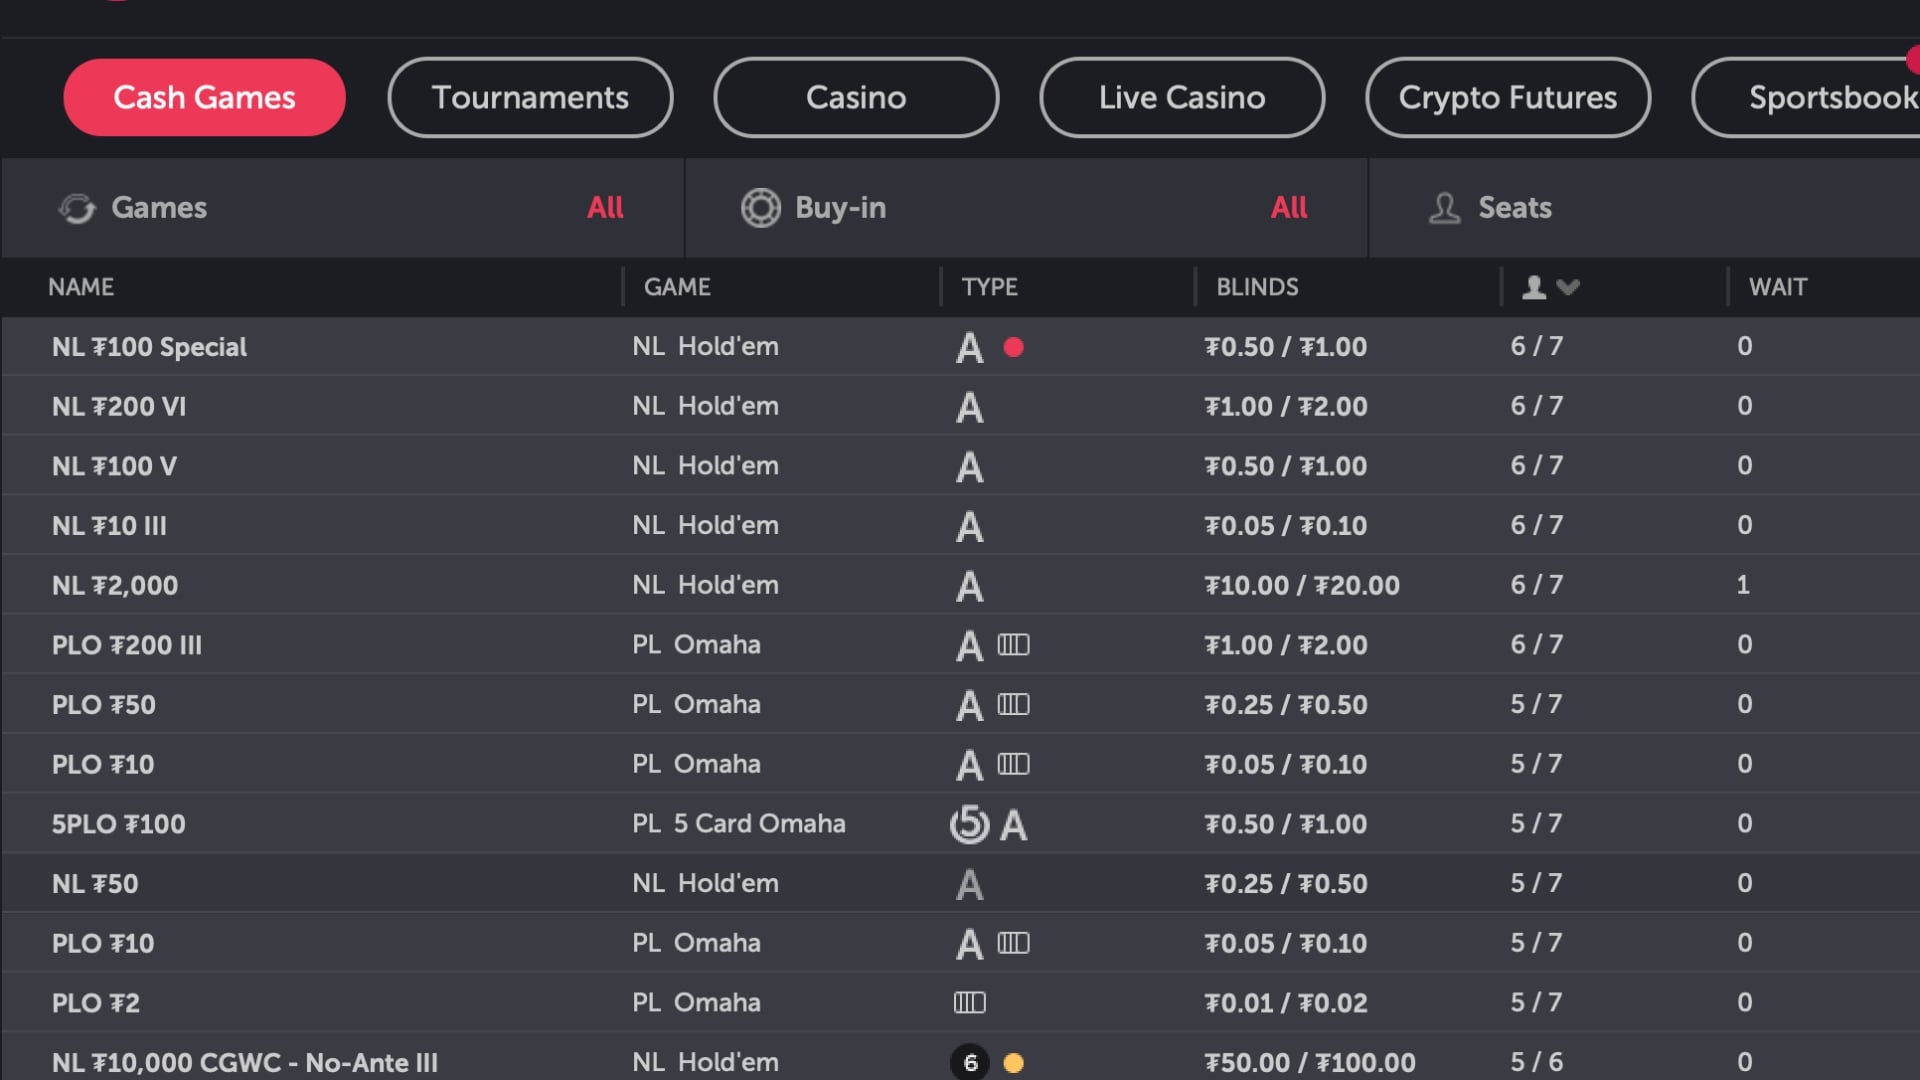
Task: Click the ante icon on NL ₮2,000 row
Action: 969,587
